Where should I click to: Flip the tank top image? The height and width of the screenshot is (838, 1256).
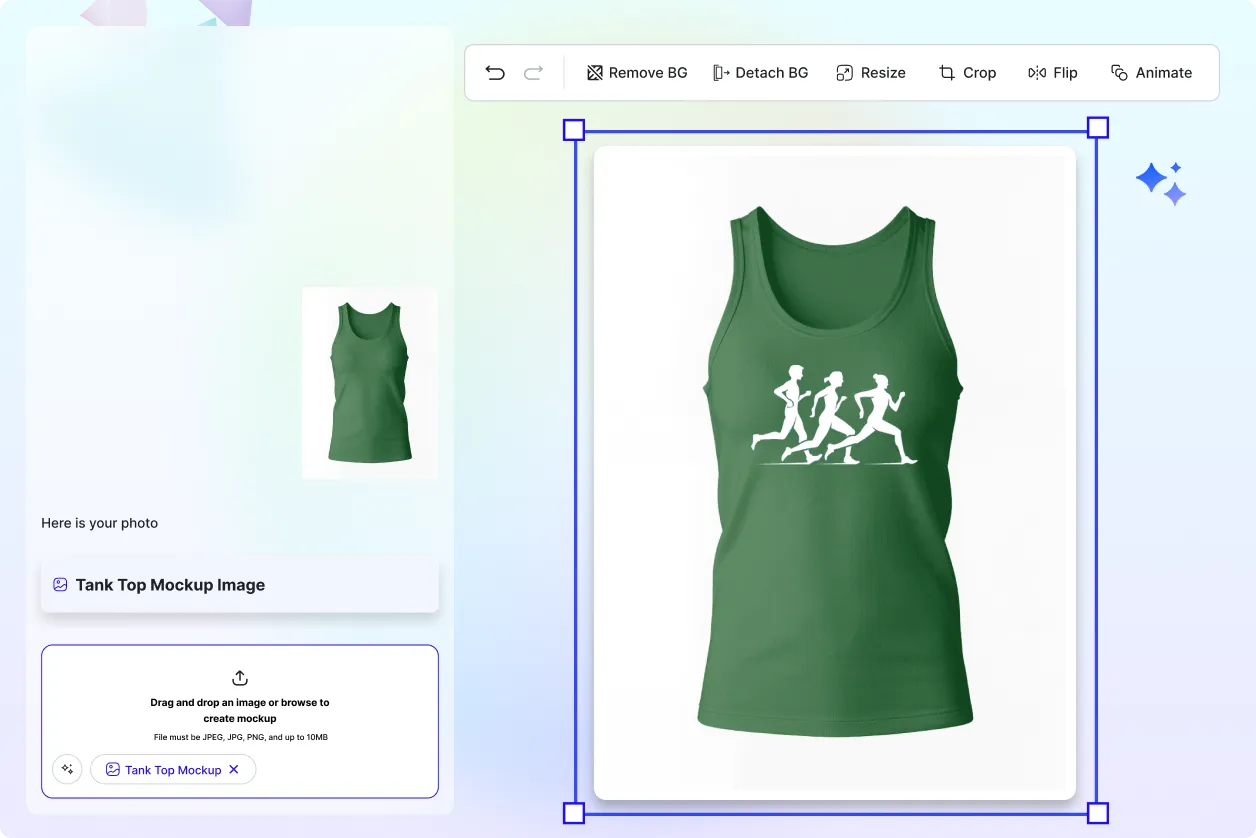point(1052,72)
